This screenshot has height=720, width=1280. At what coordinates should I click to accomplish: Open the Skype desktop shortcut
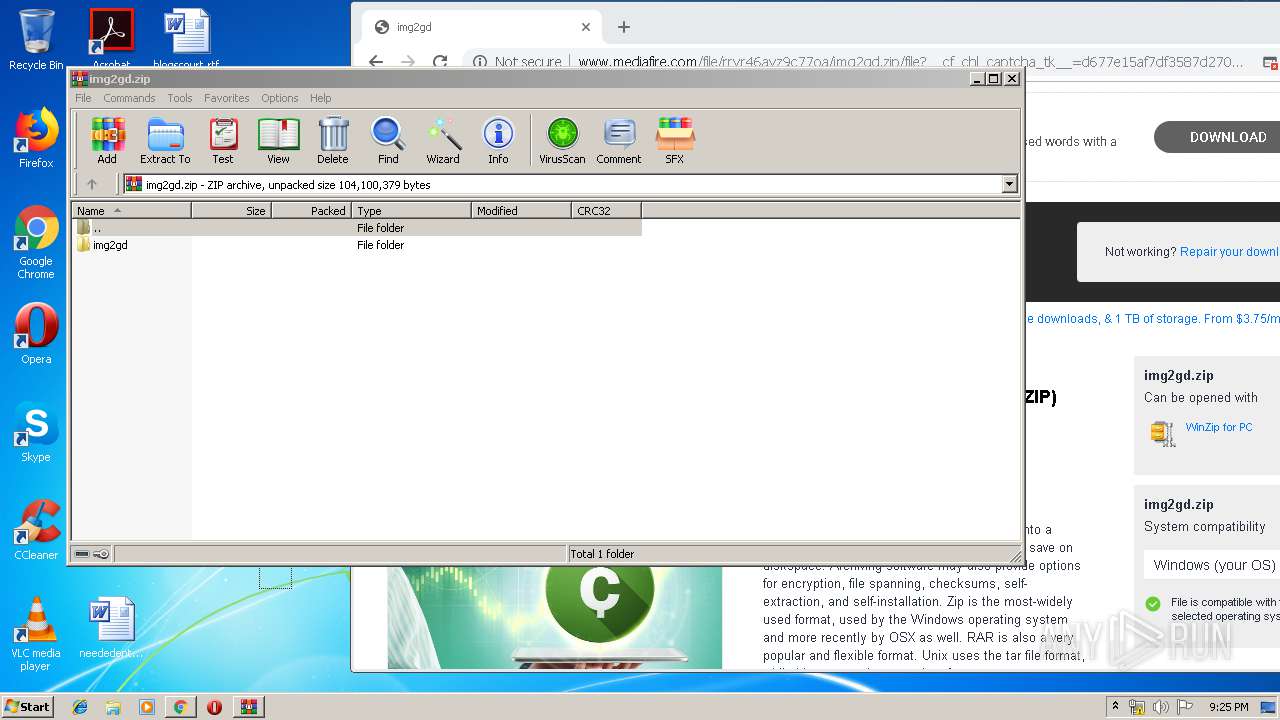point(36,433)
